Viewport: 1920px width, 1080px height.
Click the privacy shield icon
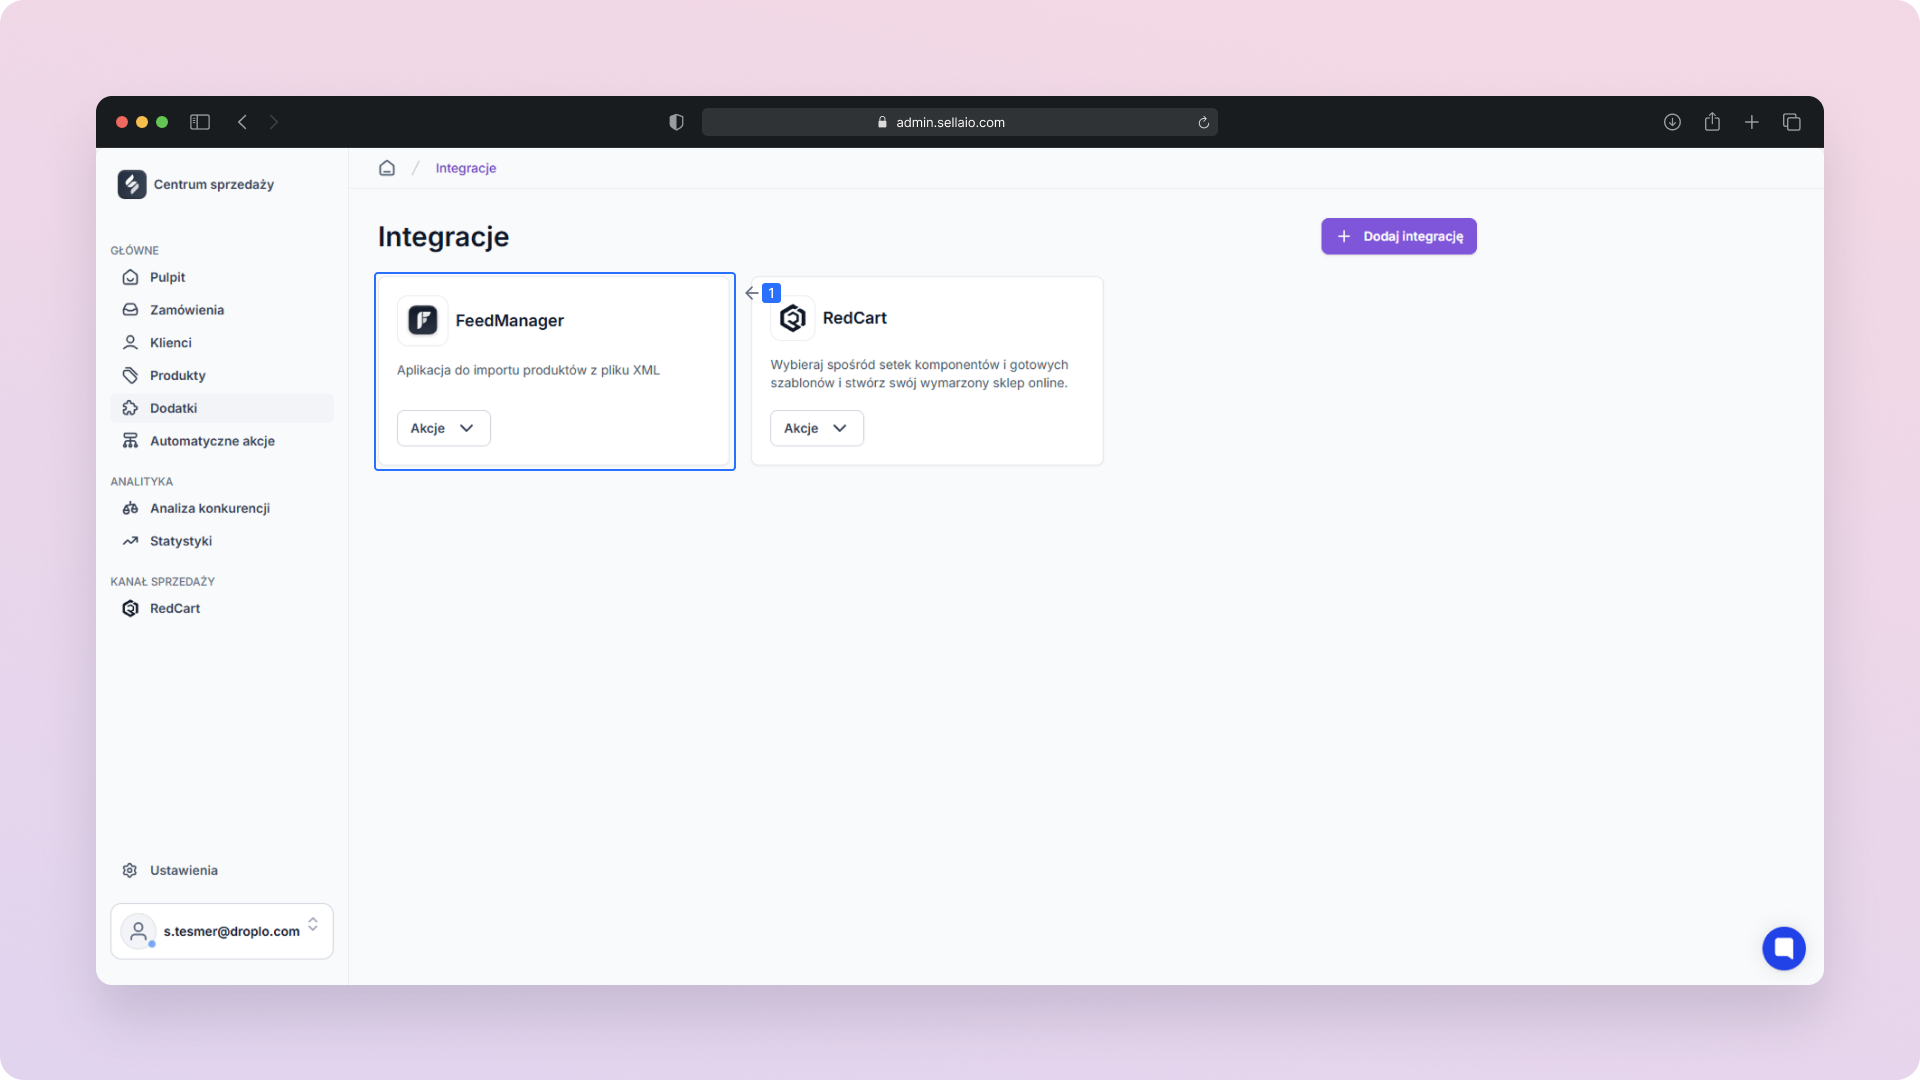[677, 122]
